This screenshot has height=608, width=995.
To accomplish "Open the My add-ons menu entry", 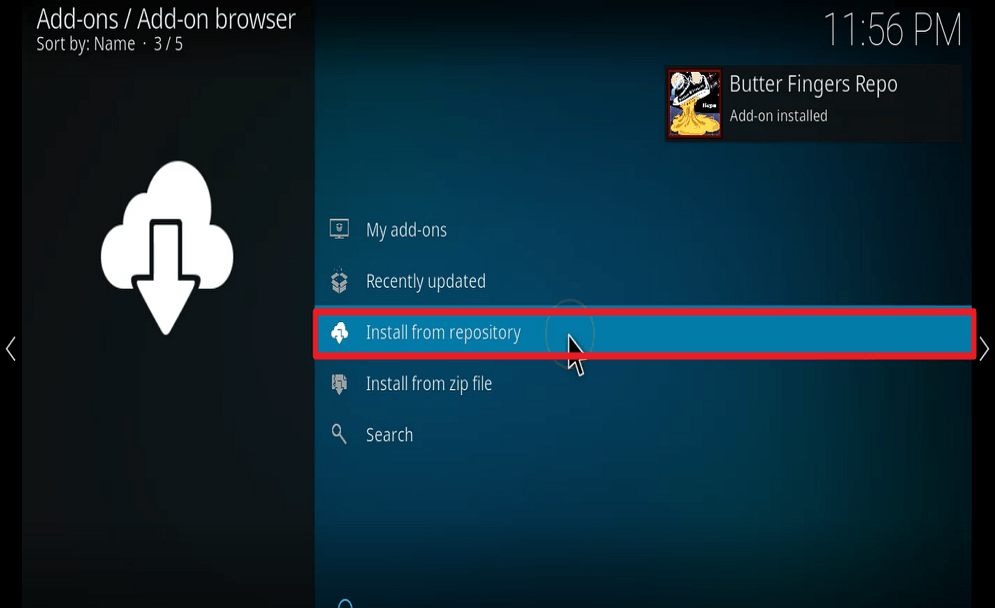I will coord(643,230).
